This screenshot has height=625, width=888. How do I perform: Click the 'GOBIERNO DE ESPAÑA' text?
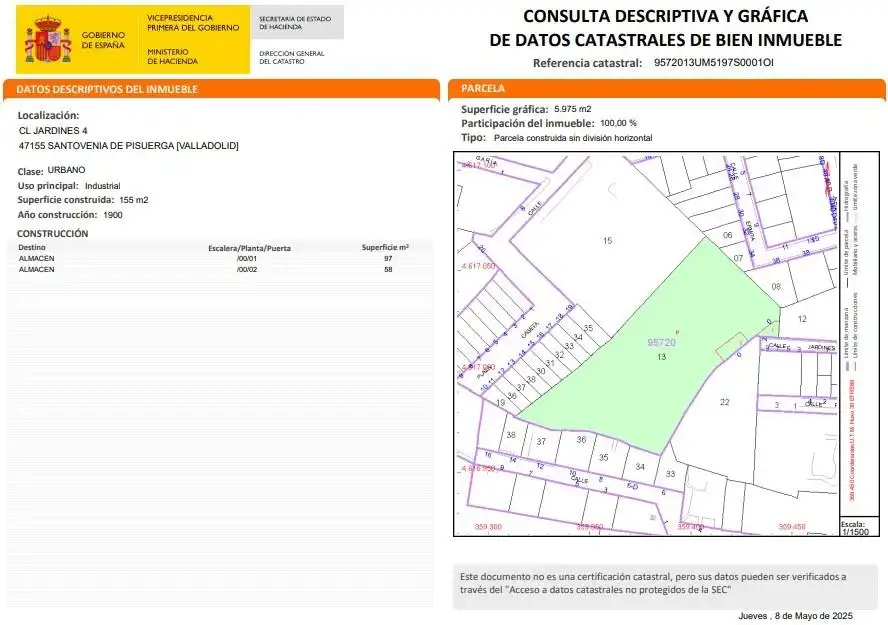pyautogui.click(x=103, y=40)
